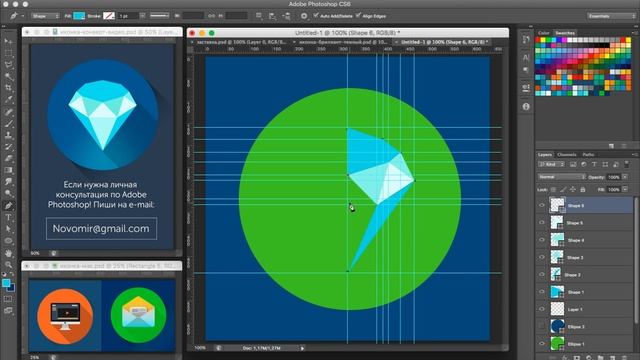Select the History Brush tool
The width and height of the screenshot is (640, 360).
[x=8, y=147]
